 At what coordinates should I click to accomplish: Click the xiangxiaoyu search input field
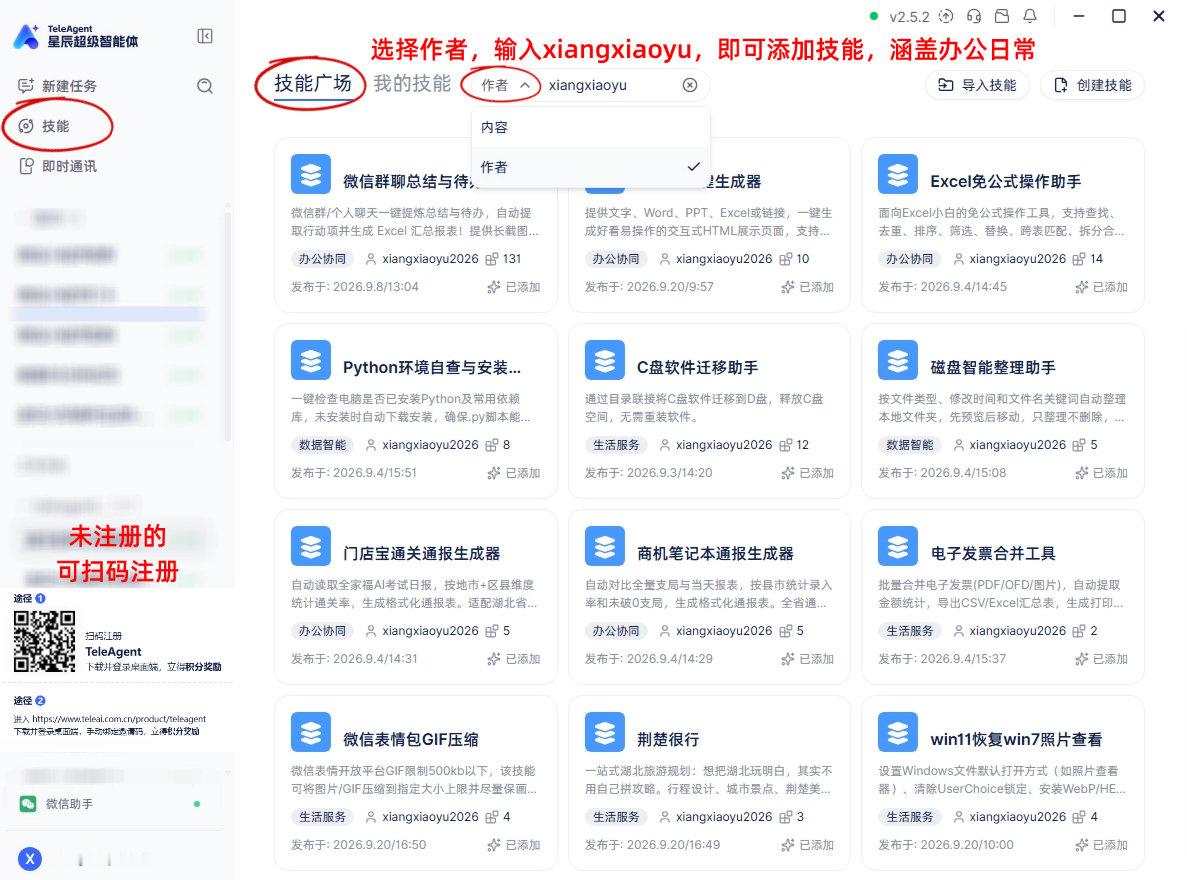click(x=612, y=85)
